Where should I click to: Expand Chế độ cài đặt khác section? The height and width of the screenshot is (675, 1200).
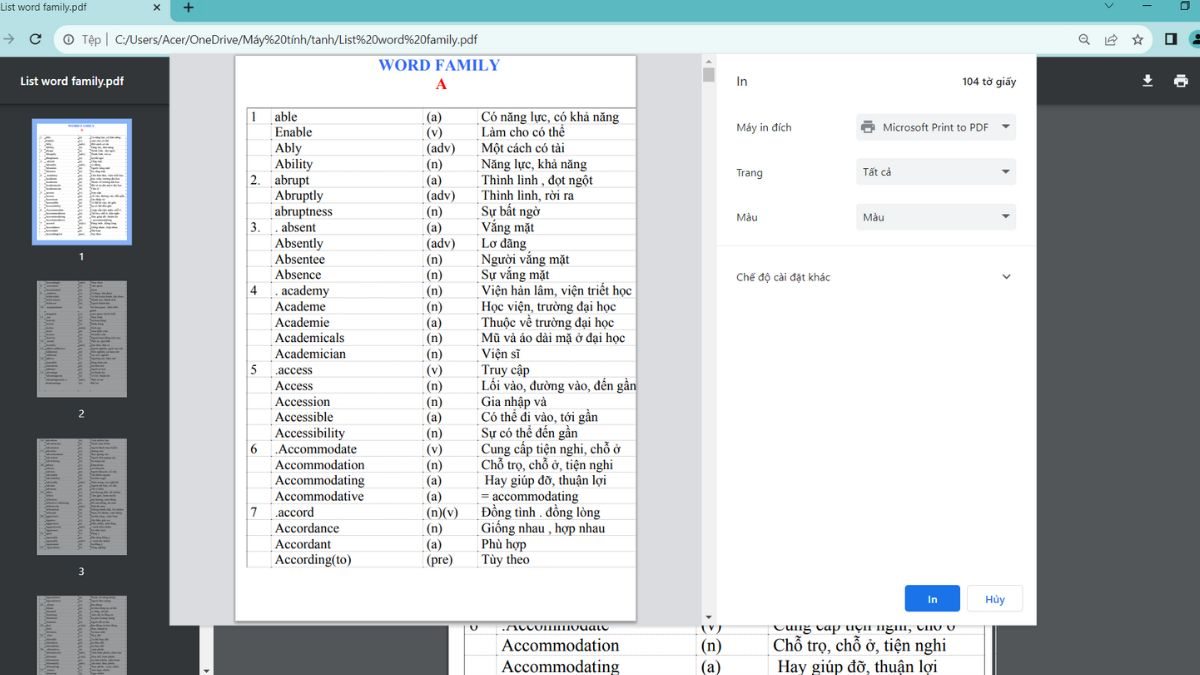click(x=1006, y=277)
